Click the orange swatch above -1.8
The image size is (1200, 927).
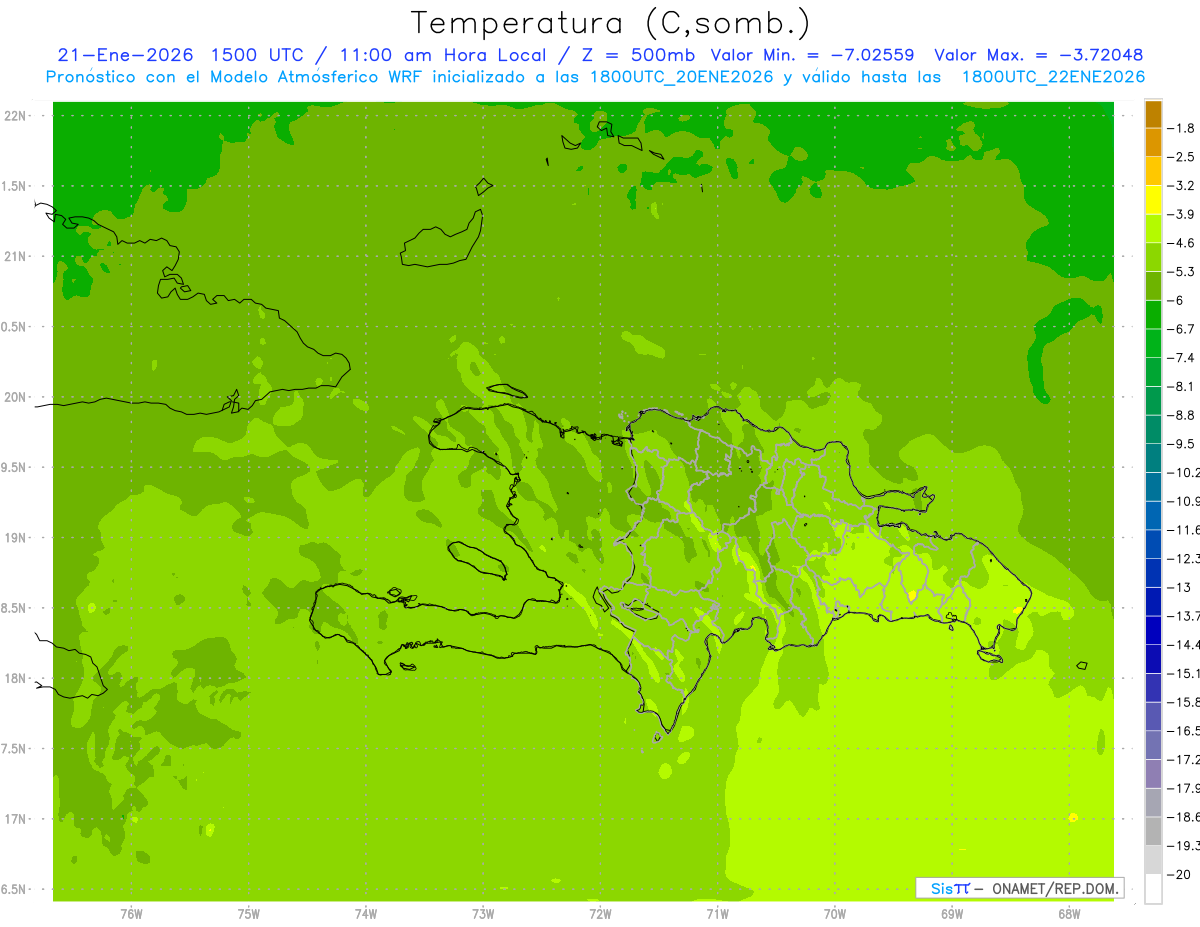[x=1153, y=114]
